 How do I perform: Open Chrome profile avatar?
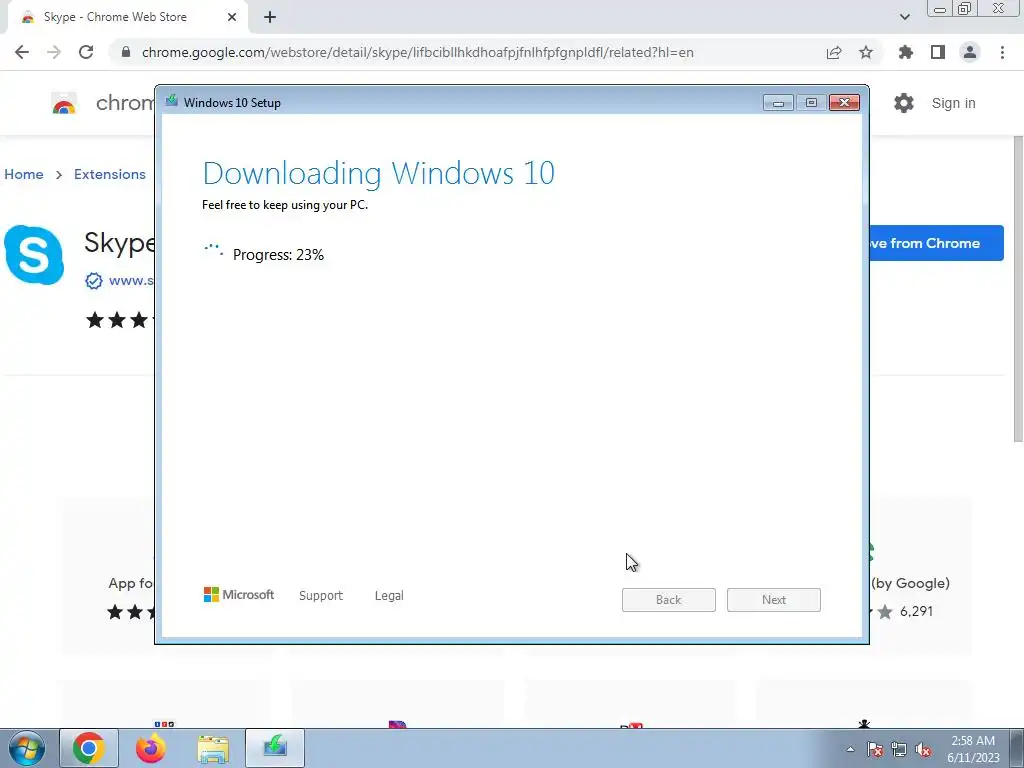[970, 52]
